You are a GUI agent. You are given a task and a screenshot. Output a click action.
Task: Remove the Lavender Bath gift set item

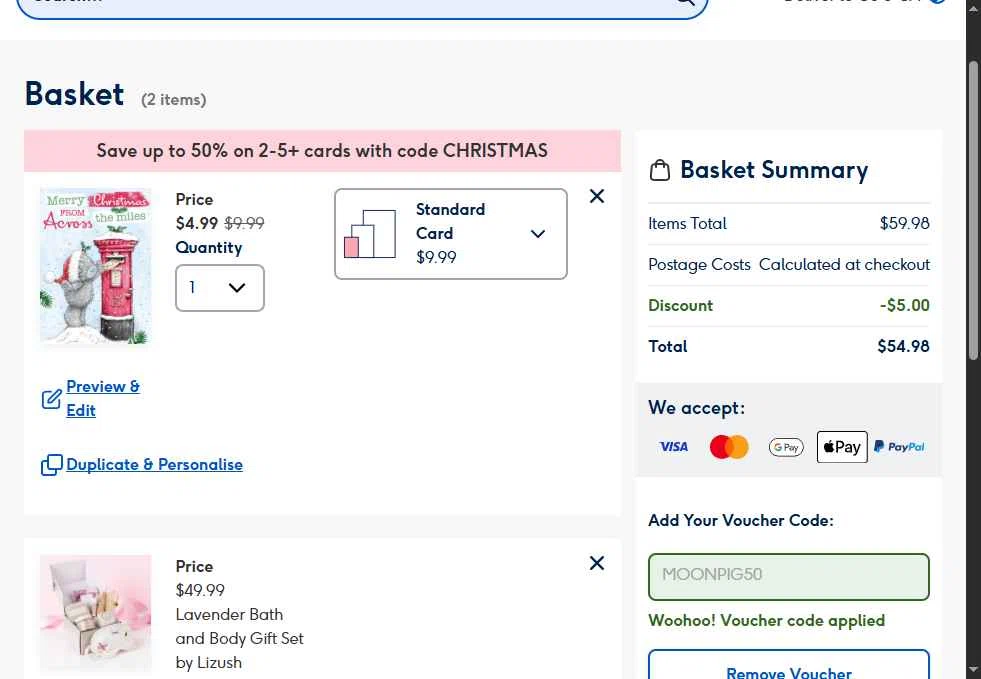[597, 563]
